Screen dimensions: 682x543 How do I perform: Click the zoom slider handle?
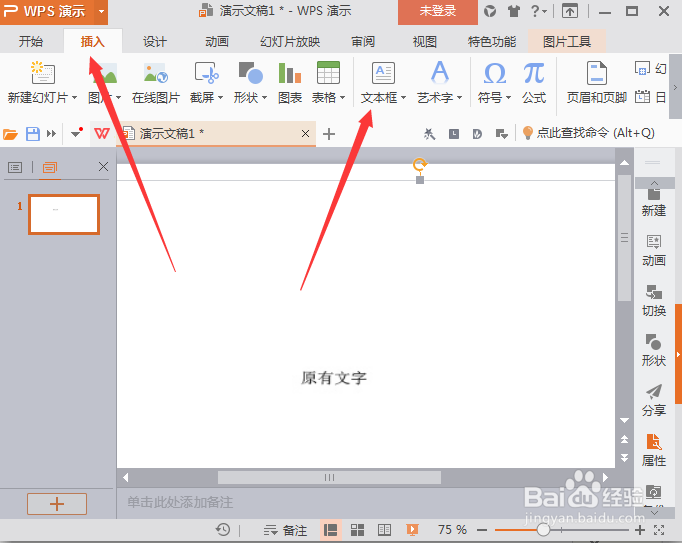pyautogui.click(x=543, y=530)
